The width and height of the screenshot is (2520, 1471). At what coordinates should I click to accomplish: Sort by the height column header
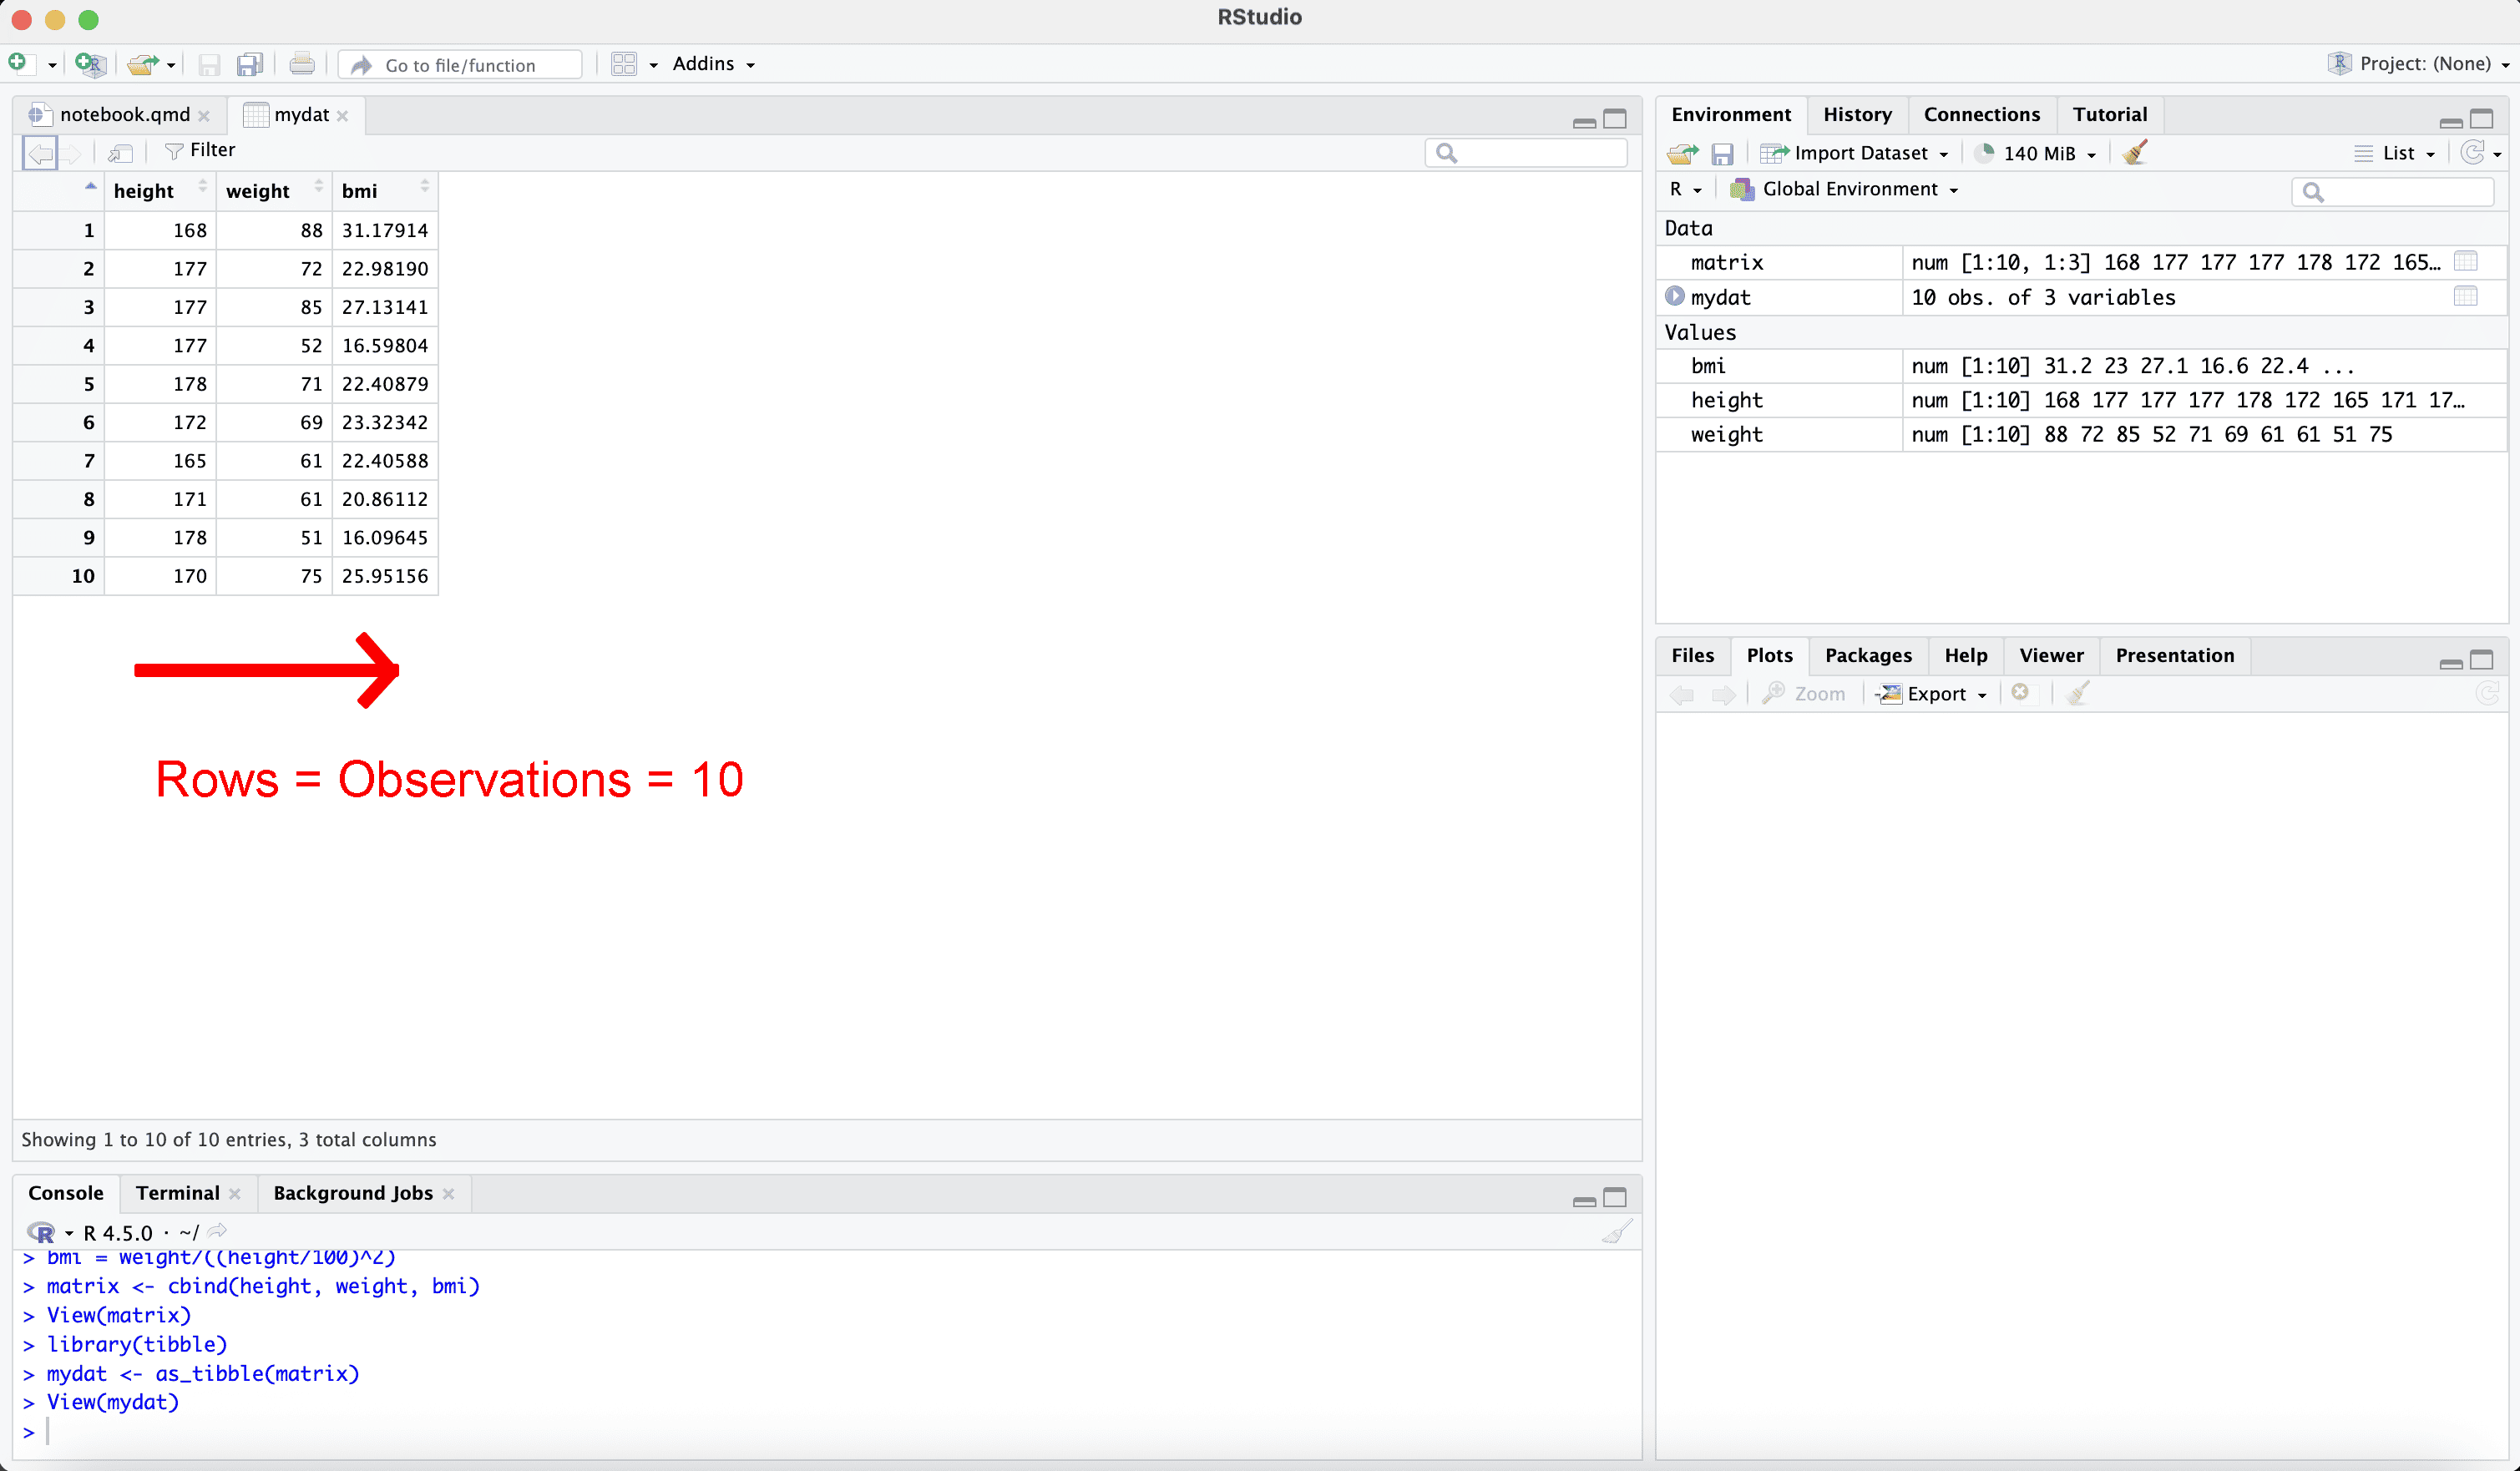pyautogui.click(x=144, y=191)
